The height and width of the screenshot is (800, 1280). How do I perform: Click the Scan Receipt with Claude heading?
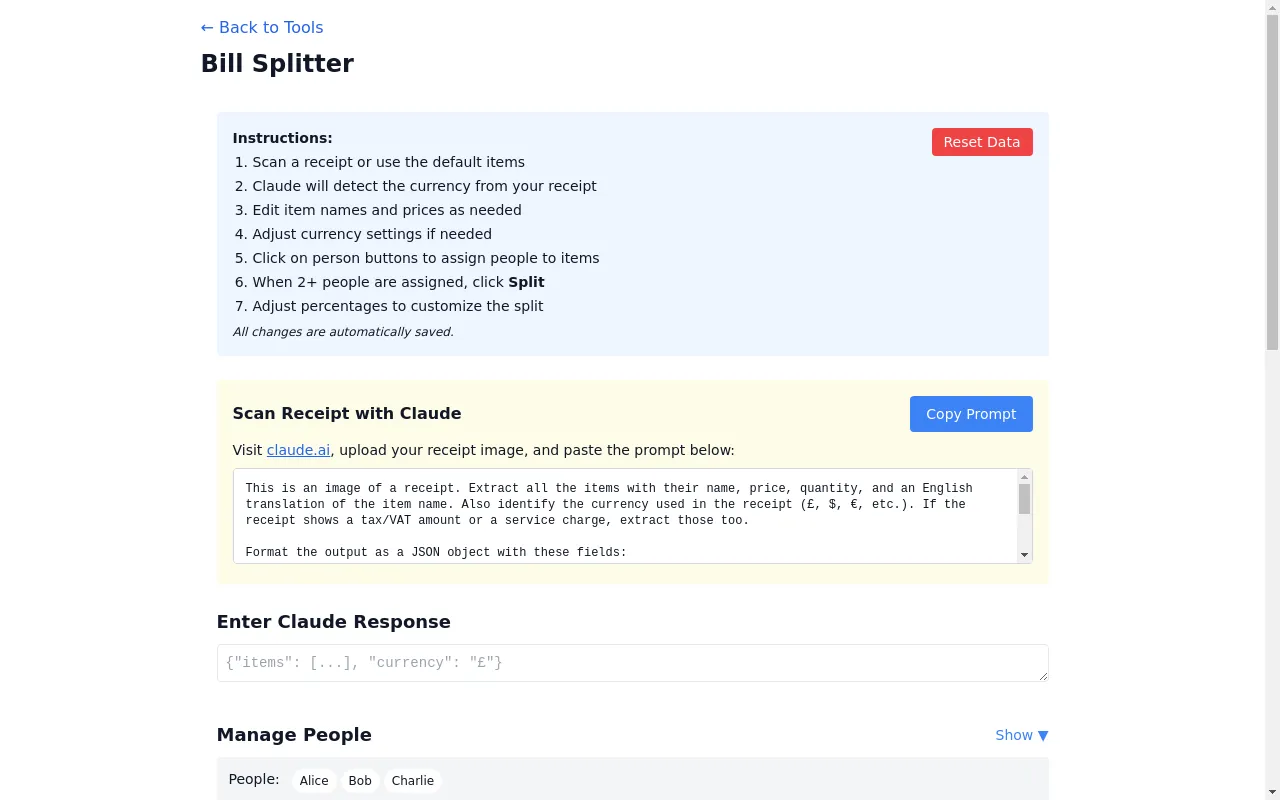[x=346, y=413]
